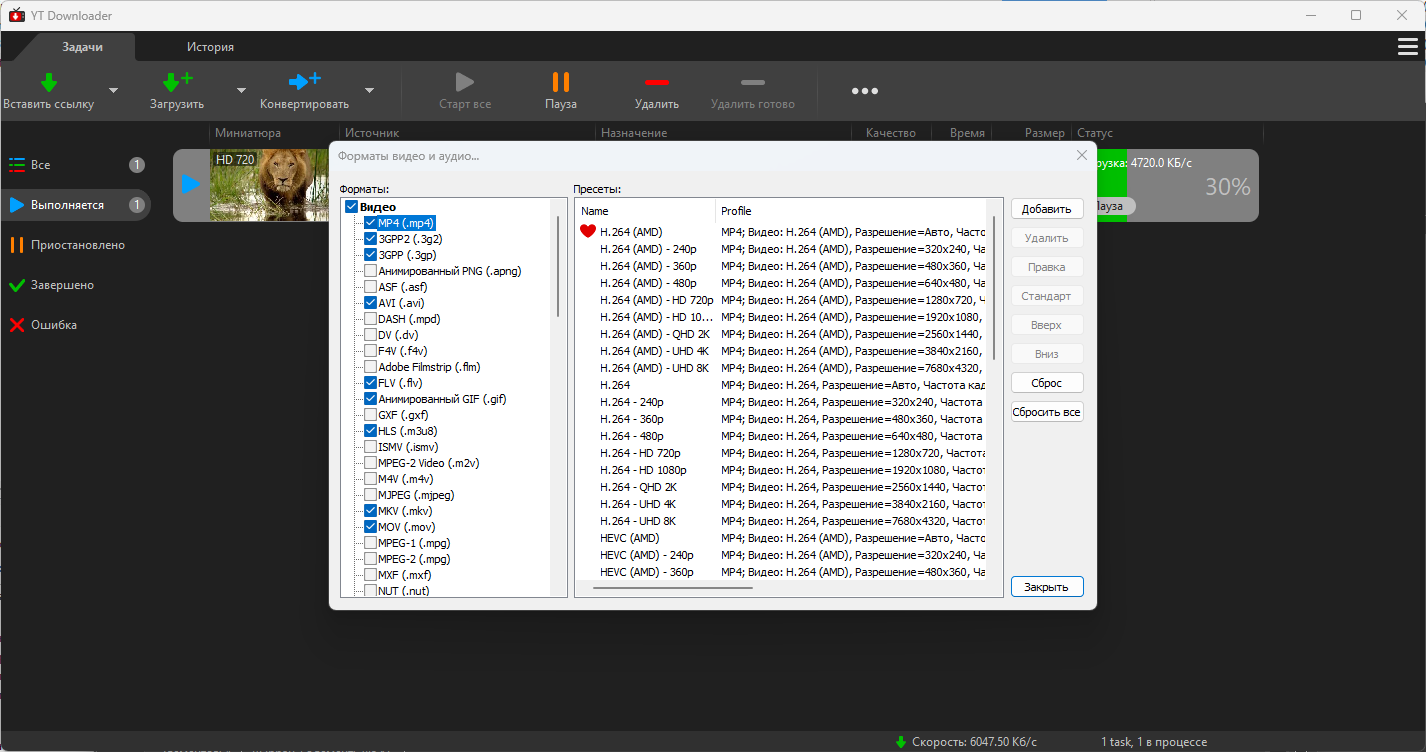Close the Форматы видео и аудио dialog with X
Viewport: 1426px width, 752px height.
pyautogui.click(x=1081, y=155)
